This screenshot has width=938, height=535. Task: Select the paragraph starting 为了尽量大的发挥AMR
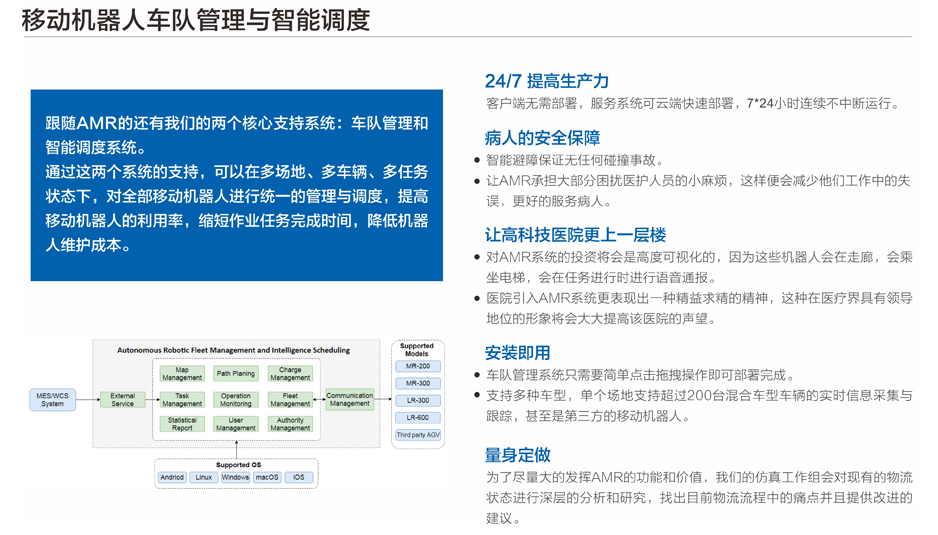(699, 498)
